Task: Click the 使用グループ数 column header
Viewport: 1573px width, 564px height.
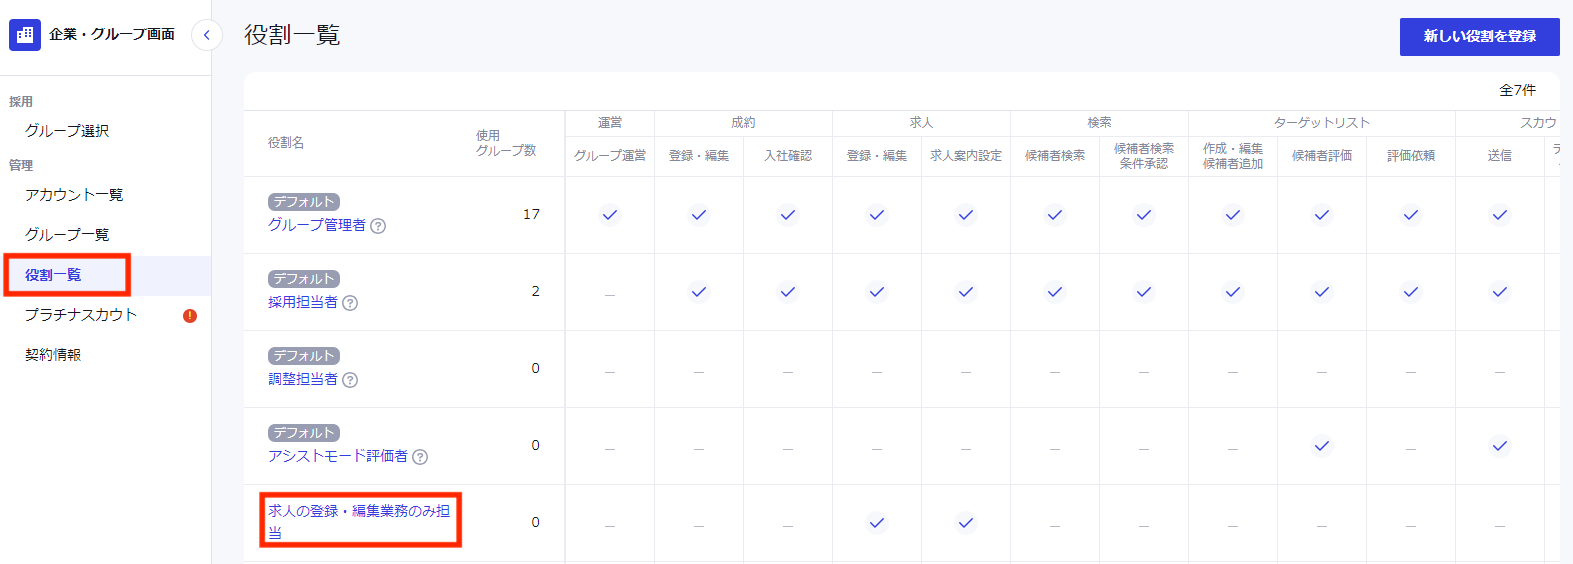Action: point(506,143)
